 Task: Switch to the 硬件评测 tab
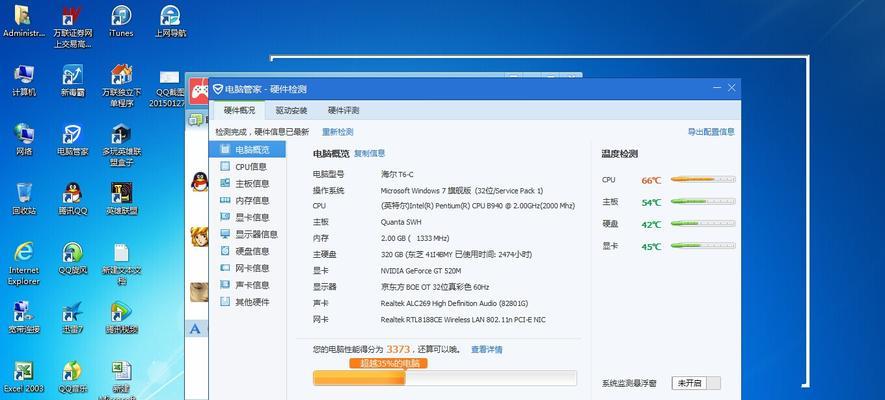[343, 110]
